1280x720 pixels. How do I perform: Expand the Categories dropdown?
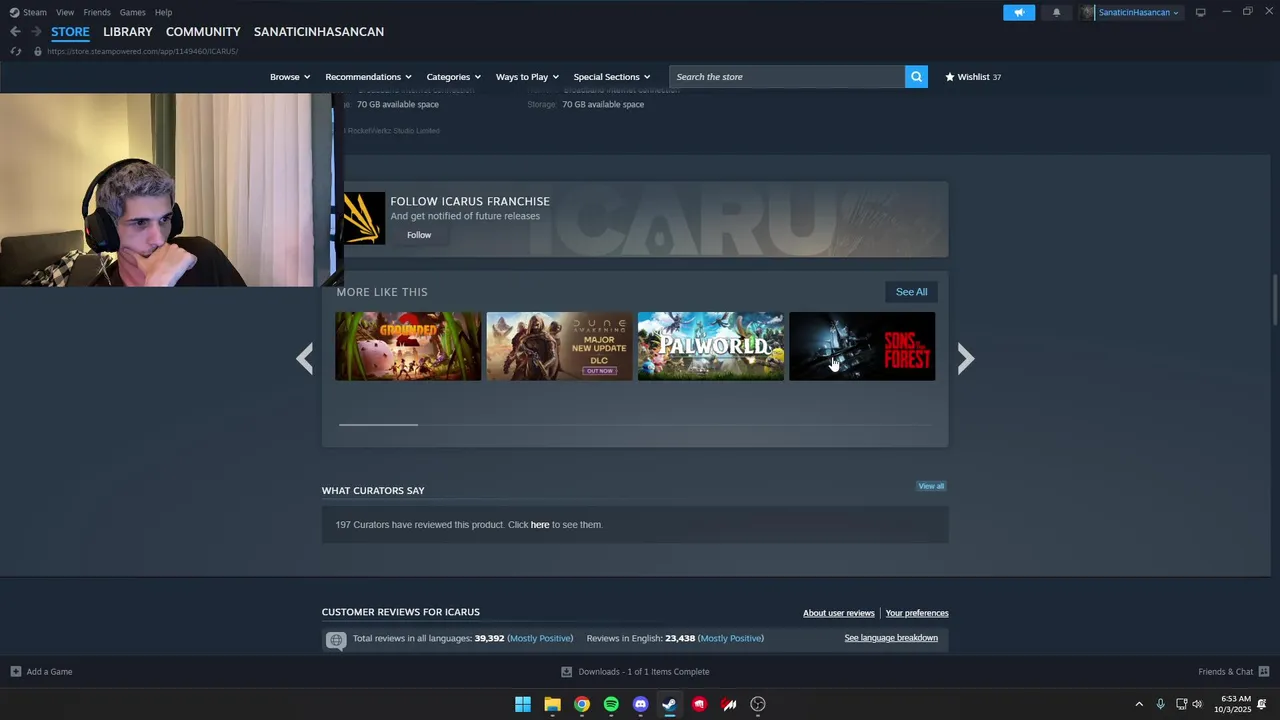pos(453,77)
